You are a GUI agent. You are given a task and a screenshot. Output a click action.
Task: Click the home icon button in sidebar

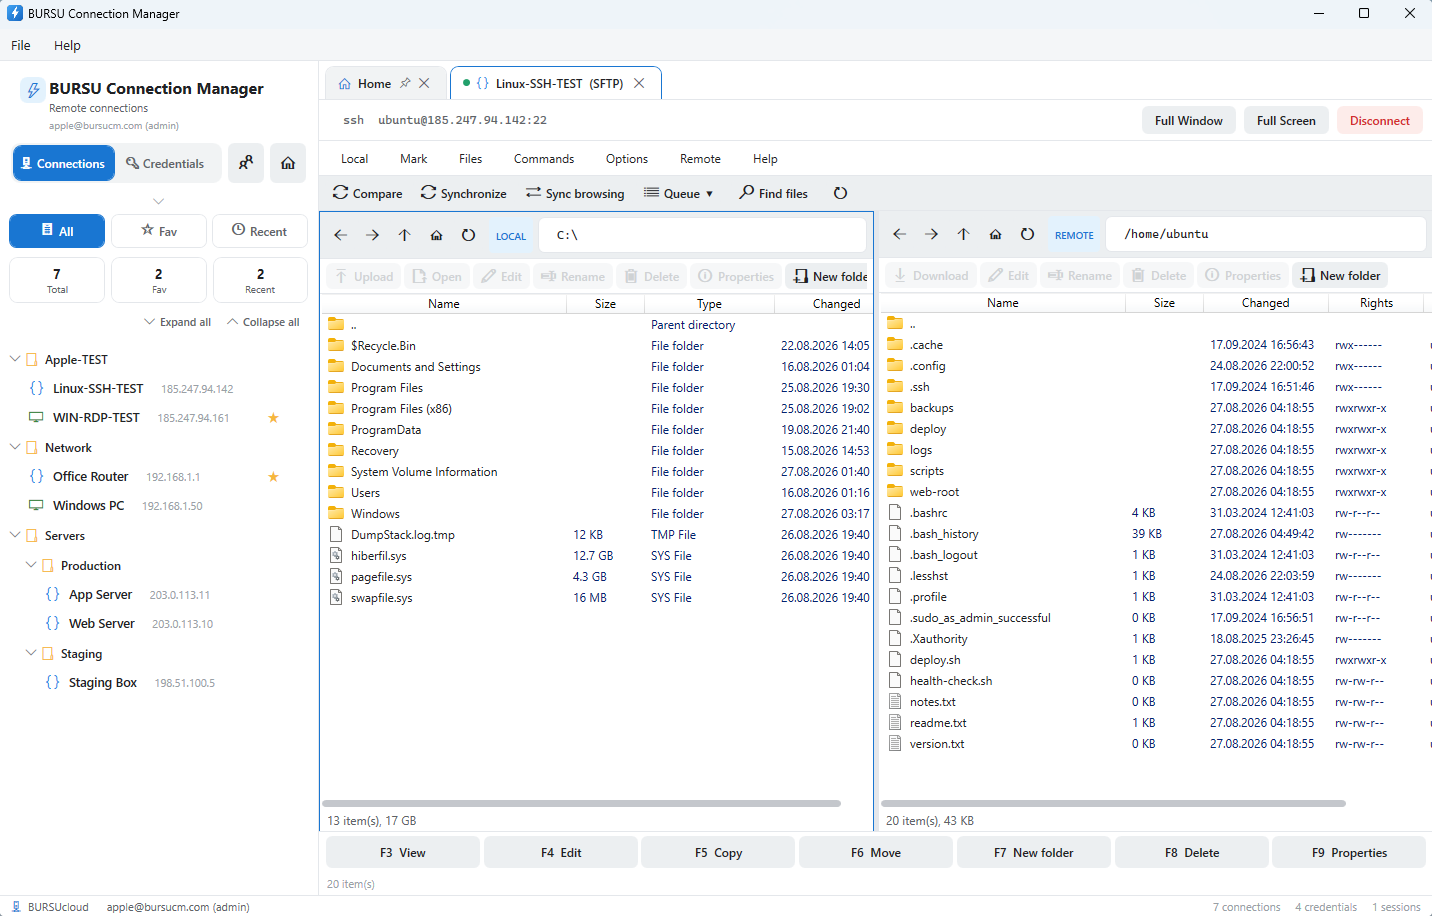pos(288,163)
